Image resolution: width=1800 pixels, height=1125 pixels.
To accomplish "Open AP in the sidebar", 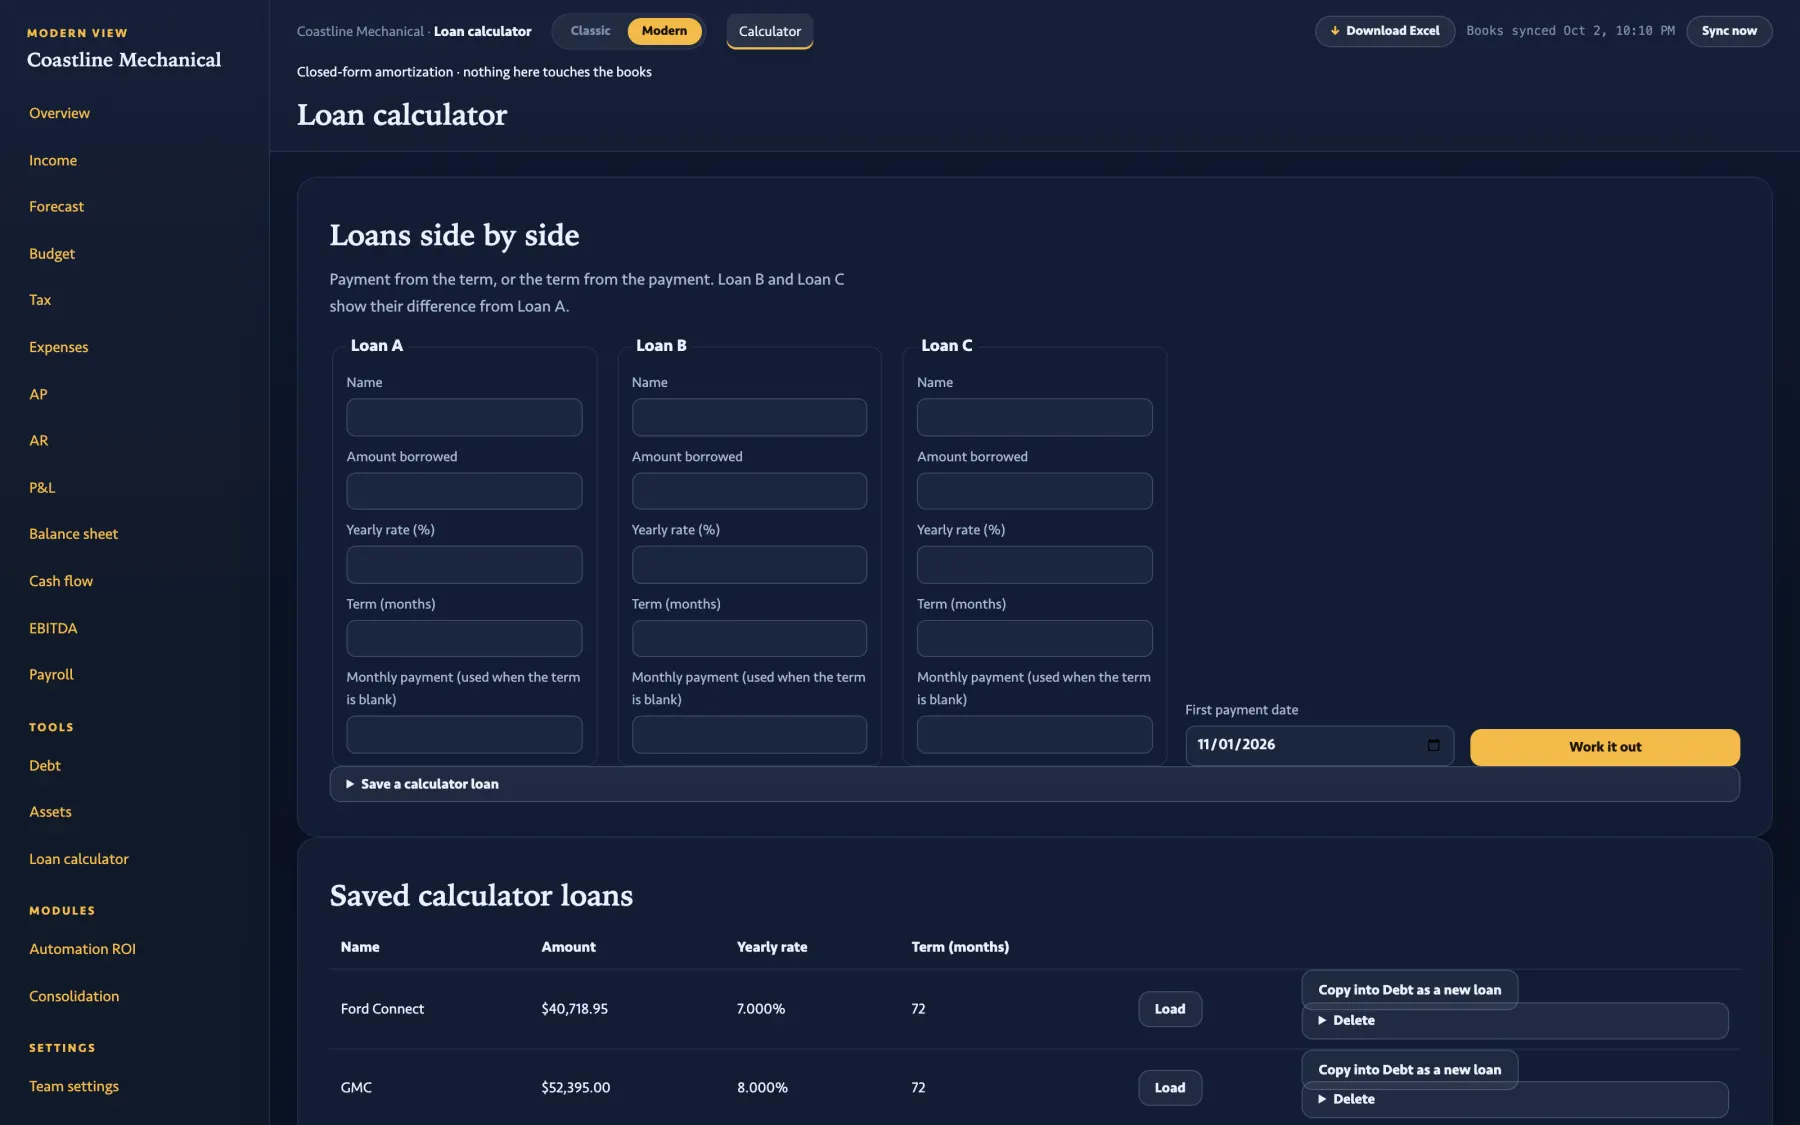I will pos(38,394).
